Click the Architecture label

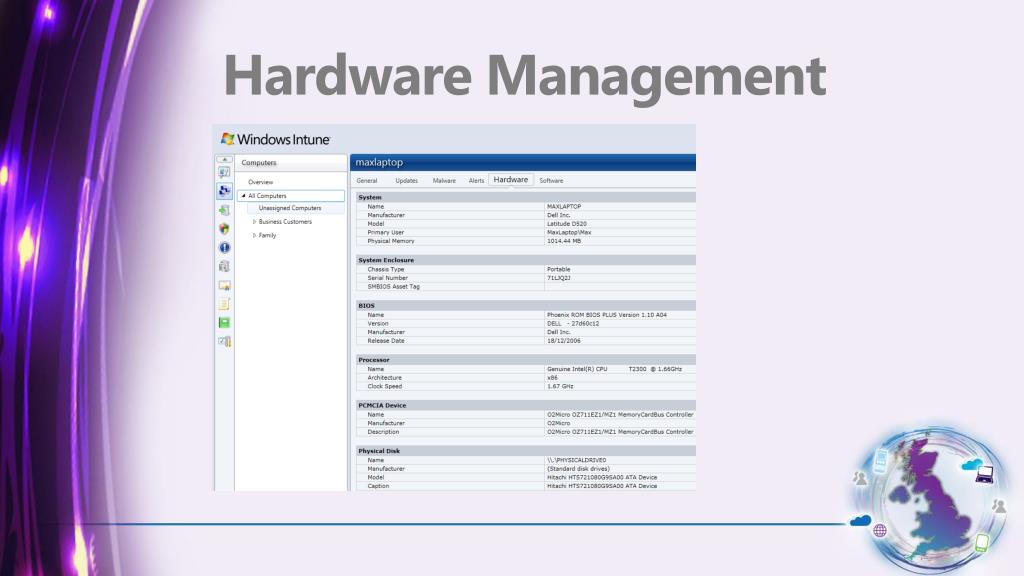pyautogui.click(x=384, y=378)
